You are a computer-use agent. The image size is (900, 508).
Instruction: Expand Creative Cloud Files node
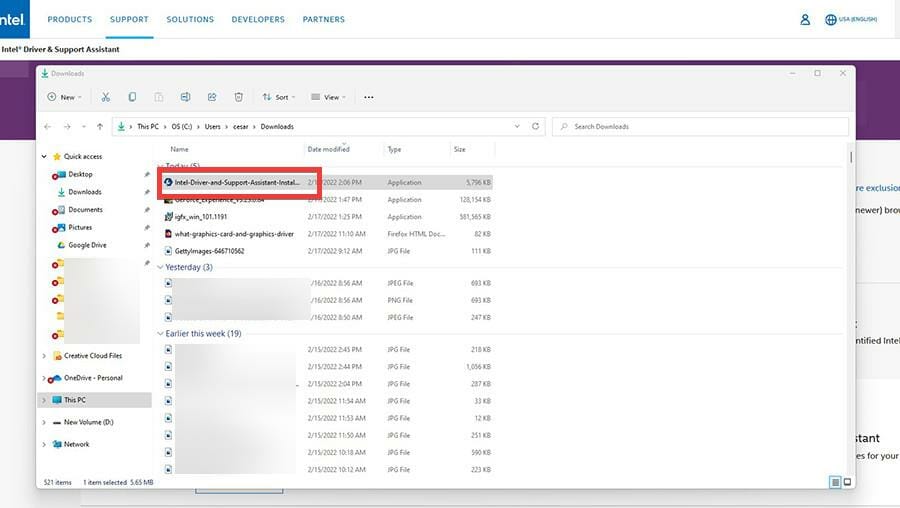[x=44, y=356]
